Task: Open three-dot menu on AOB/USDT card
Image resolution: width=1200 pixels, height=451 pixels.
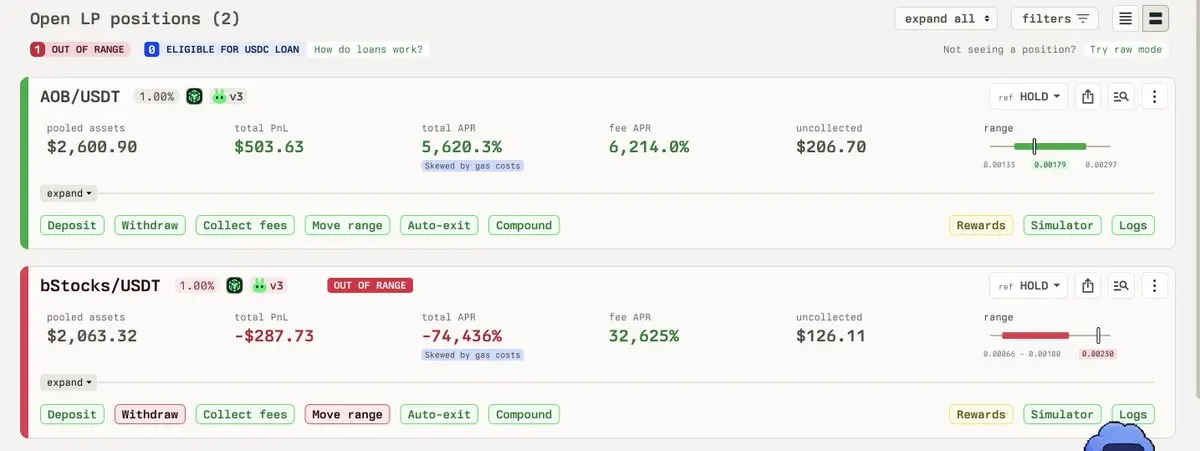Action: pyautogui.click(x=1154, y=97)
